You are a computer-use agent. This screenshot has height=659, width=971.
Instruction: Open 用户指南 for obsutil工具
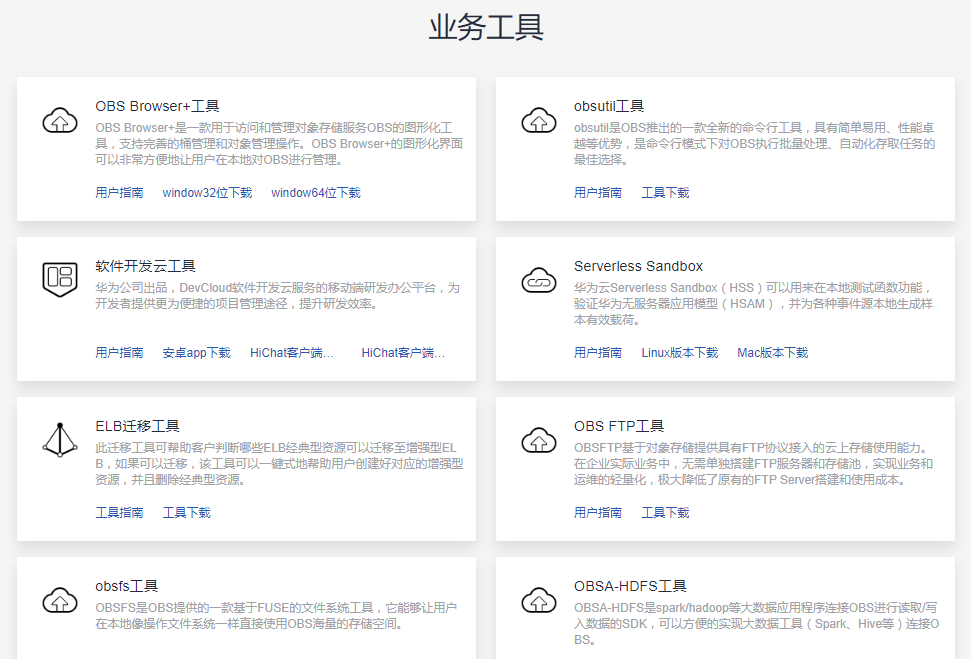coord(598,193)
